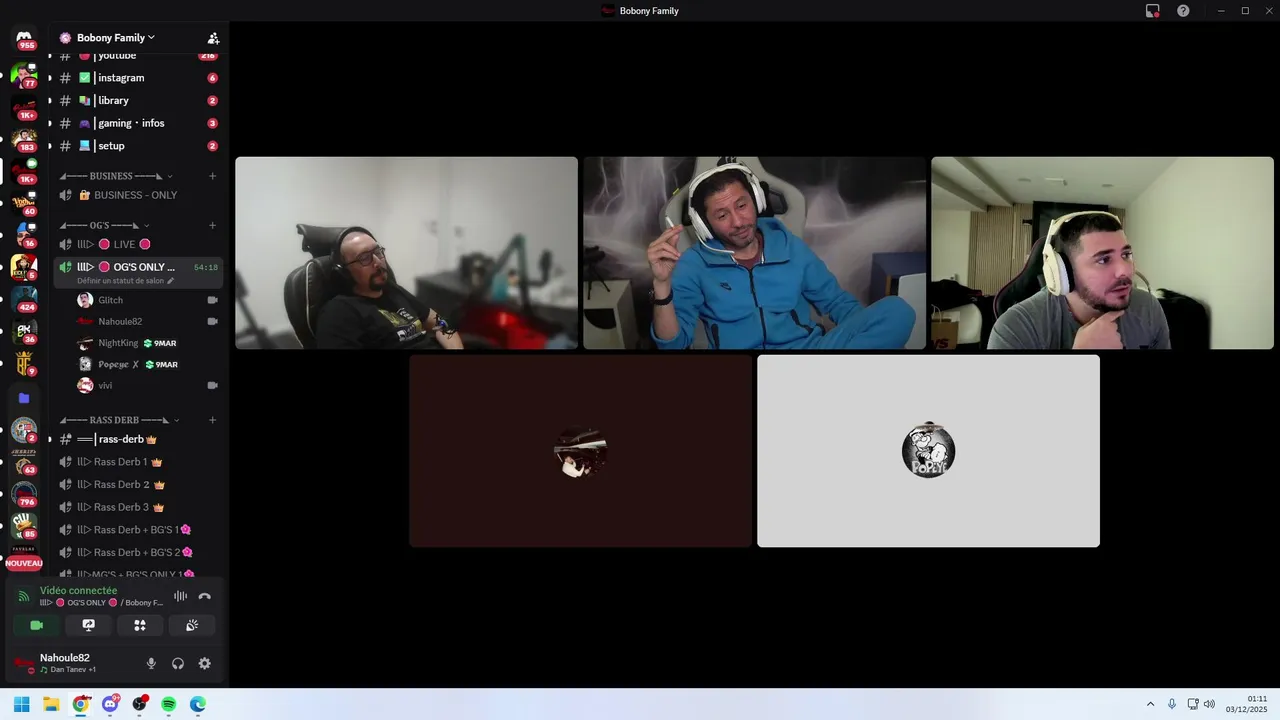Viewport: 1280px width, 720px height.
Task: Mute microphone in the user panel
Action: (151, 663)
